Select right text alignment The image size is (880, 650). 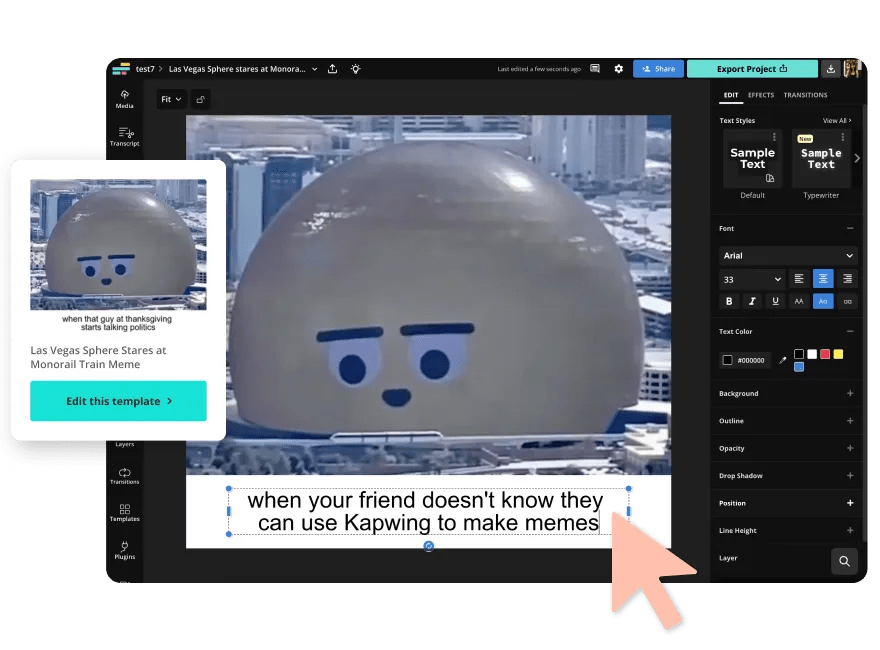tap(847, 278)
